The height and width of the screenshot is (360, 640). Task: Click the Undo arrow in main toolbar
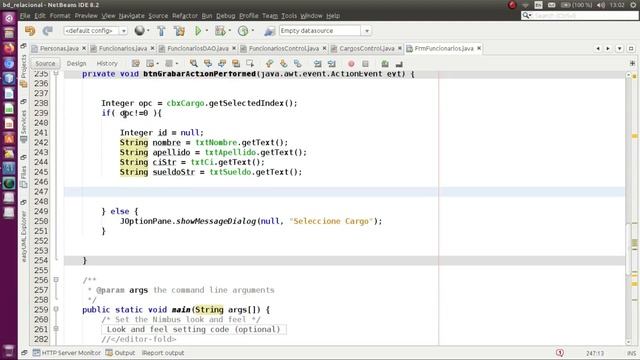point(30,31)
